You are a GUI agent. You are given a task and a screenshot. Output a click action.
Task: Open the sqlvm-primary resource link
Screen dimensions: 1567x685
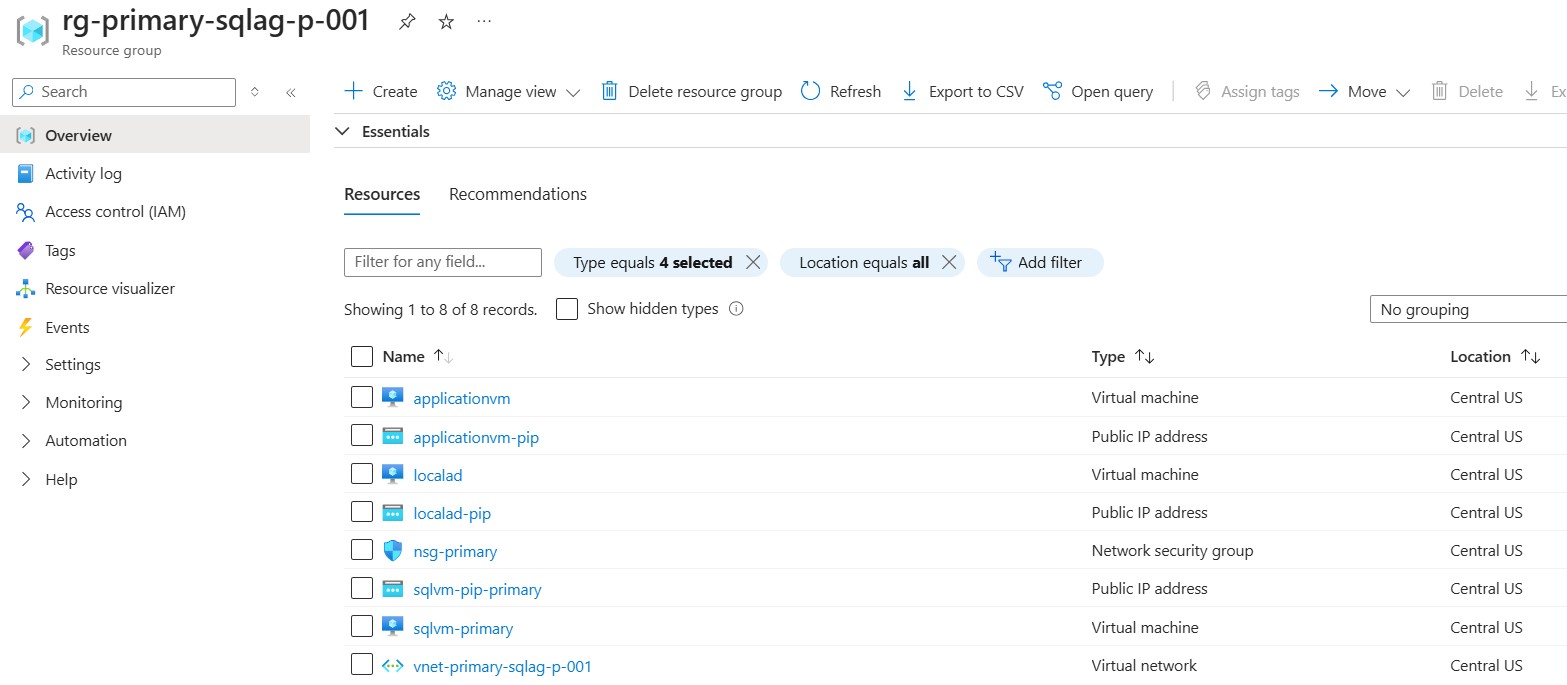[463, 628]
